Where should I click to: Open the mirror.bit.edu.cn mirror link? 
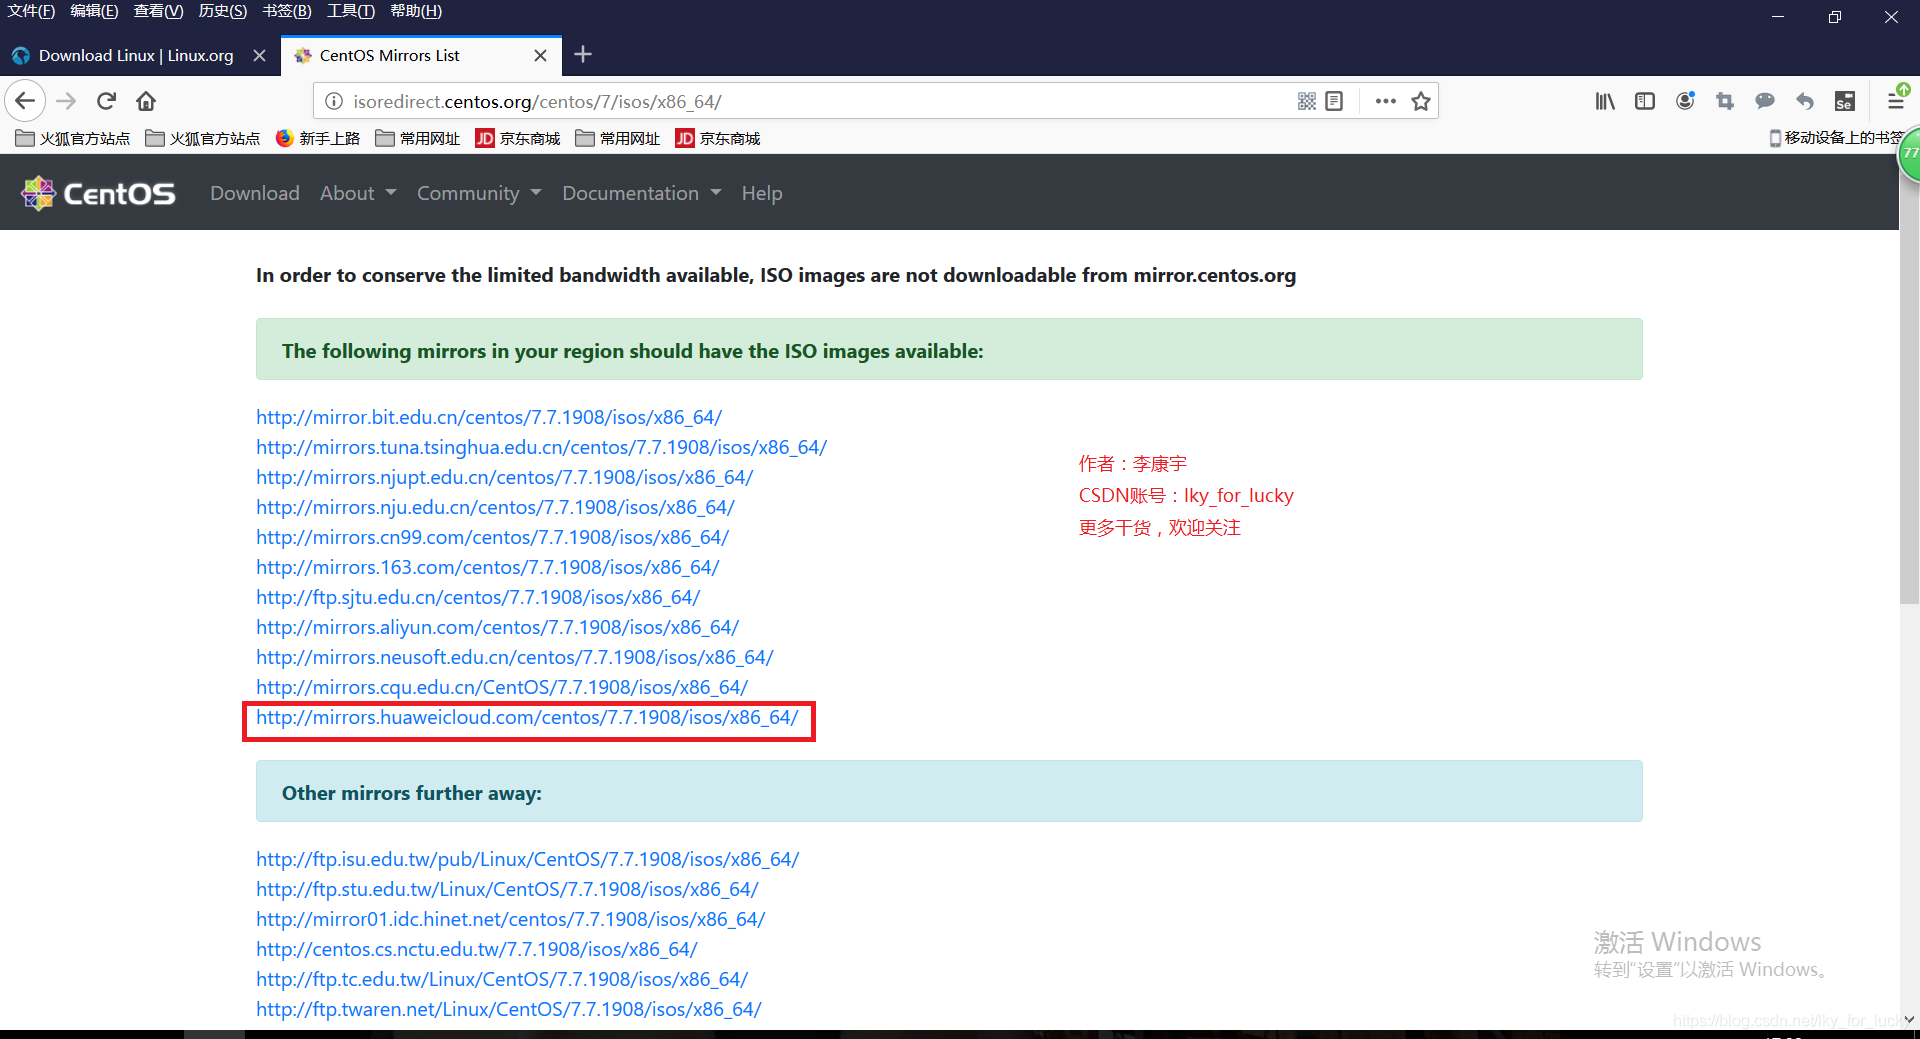[x=489, y=417]
